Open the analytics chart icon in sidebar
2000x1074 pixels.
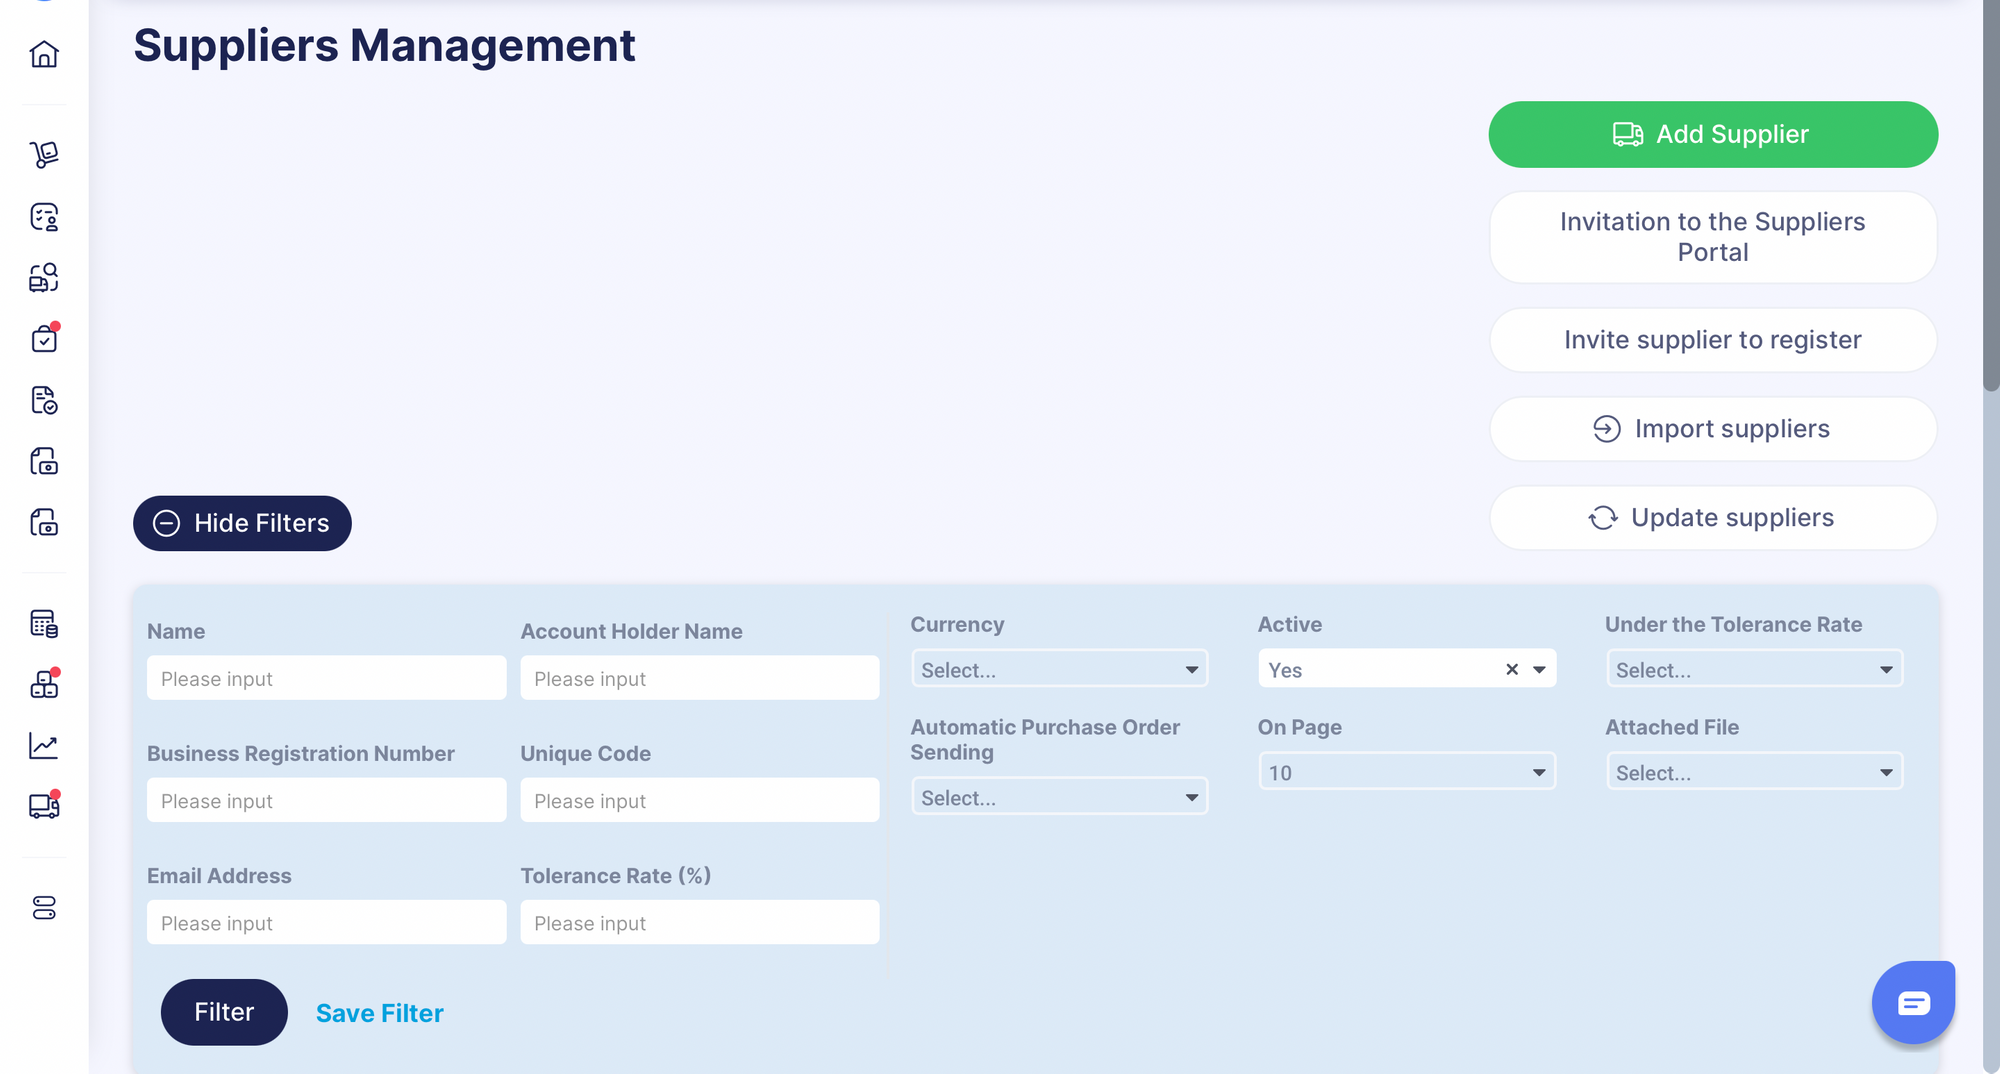pyautogui.click(x=44, y=745)
